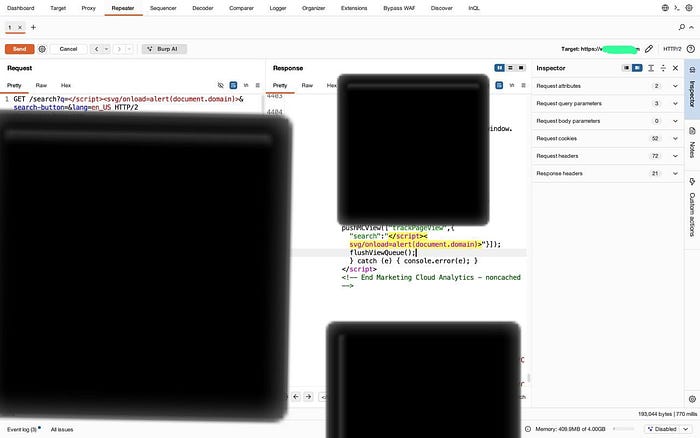Expand all Inspector sections icon

pyautogui.click(x=651, y=68)
